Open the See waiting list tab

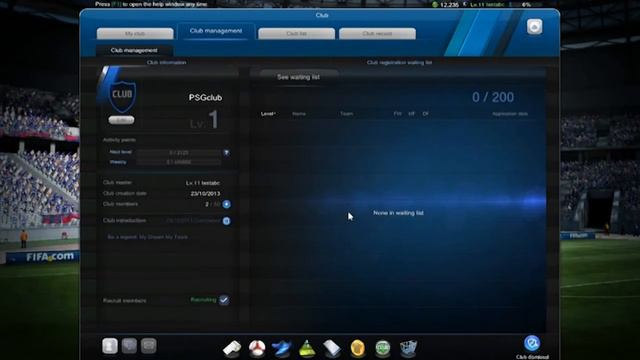point(298,77)
